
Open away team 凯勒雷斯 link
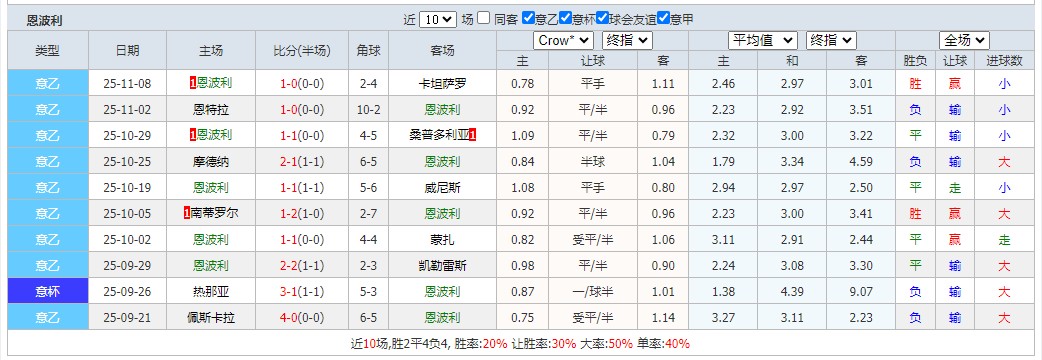coord(442,266)
